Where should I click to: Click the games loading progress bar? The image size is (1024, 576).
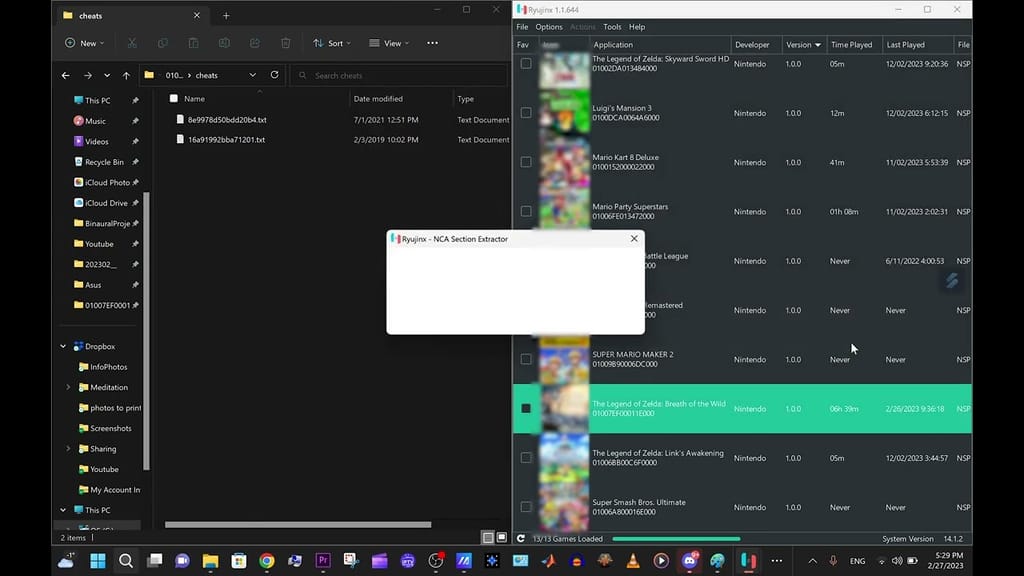click(x=676, y=539)
